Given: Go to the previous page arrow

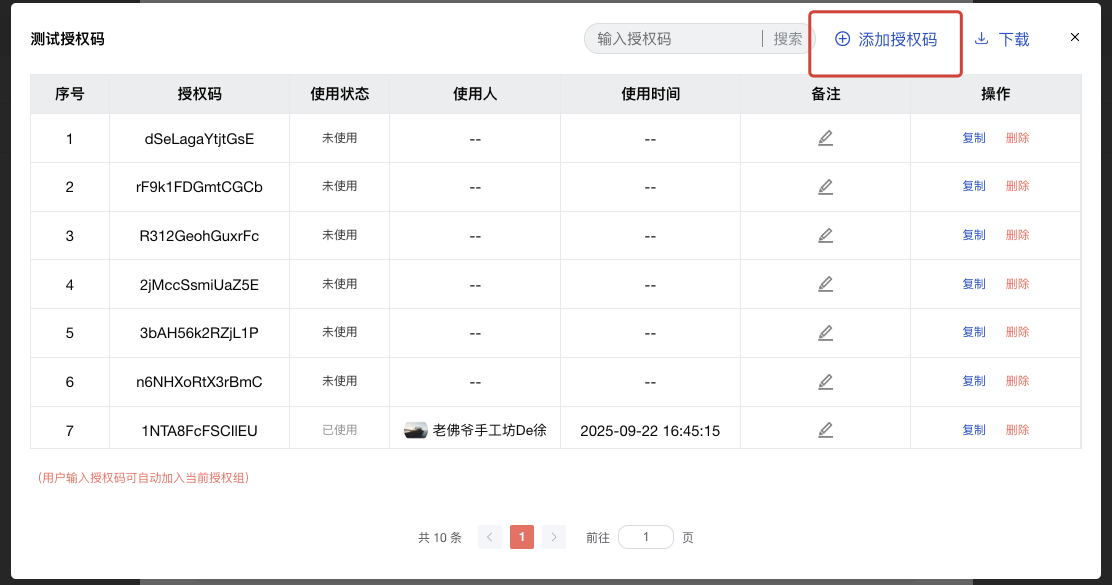Looking at the screenshot, I should pos(490,537).
